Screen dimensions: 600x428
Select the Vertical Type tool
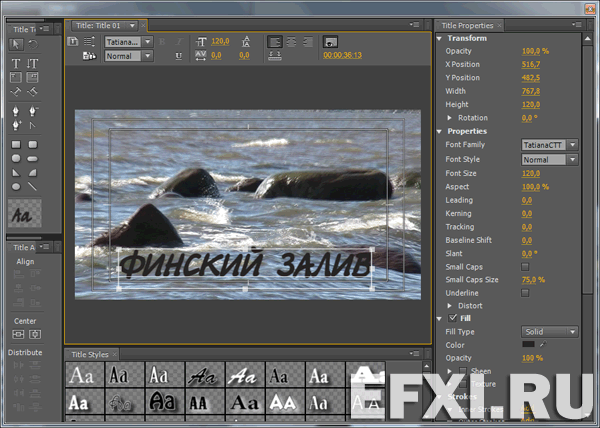tap(33, 63)
